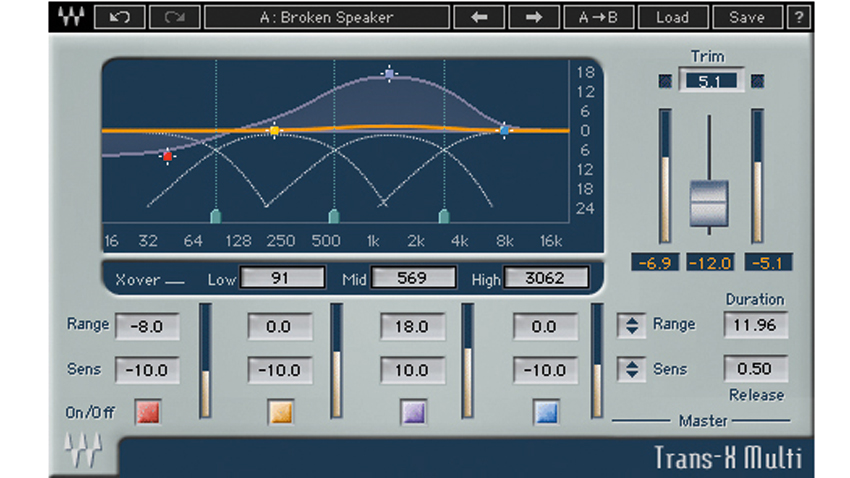Click the left clip indicator beside Trim
Image resolution: width=850 pixels, height=478 pixels.
coord(665,81)
